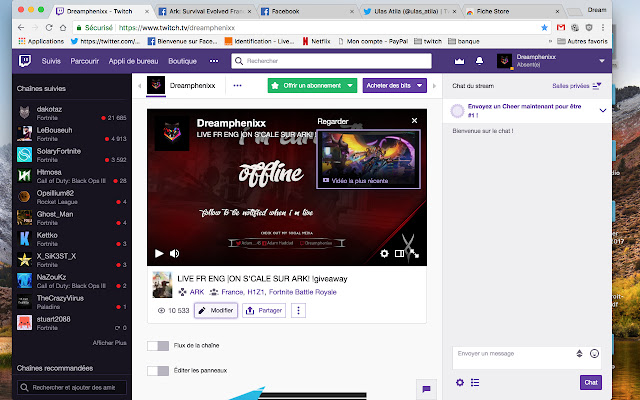Open LeBouseuh followed channel
This screenshot has width=640, height=400.
coord(72,134)
